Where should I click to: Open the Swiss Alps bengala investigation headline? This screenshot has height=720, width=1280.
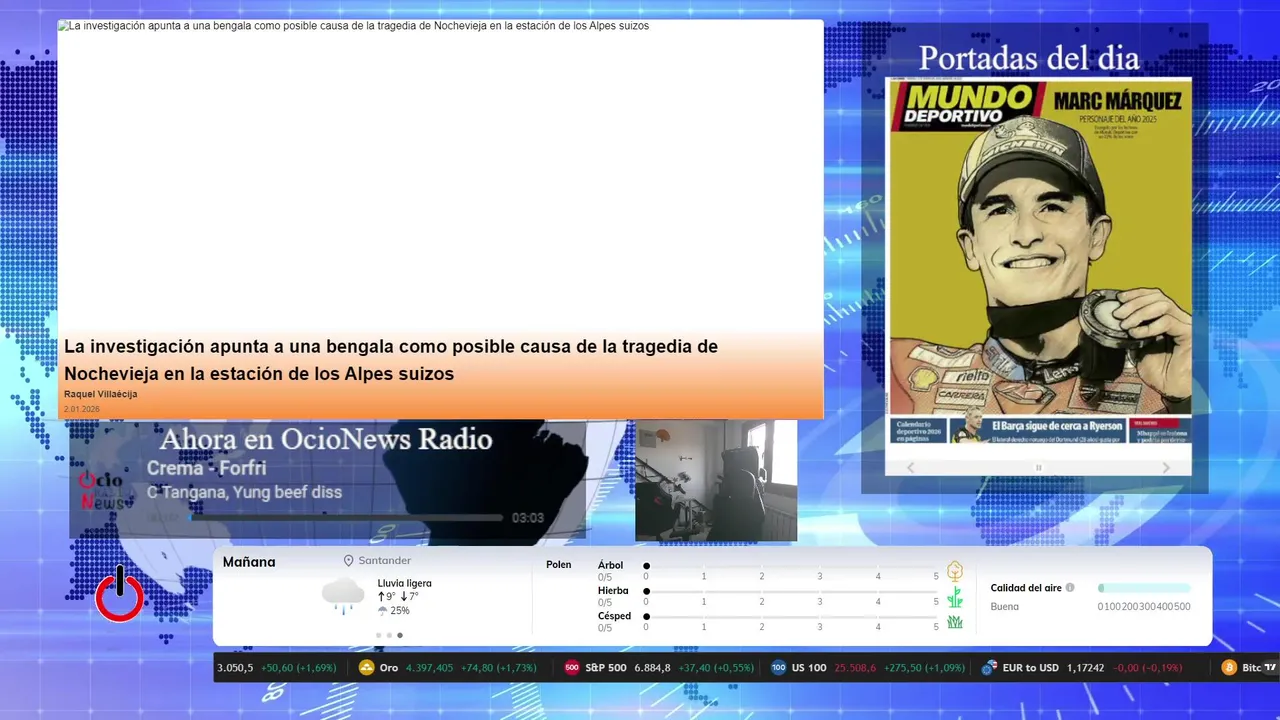(x=391, y=360)
